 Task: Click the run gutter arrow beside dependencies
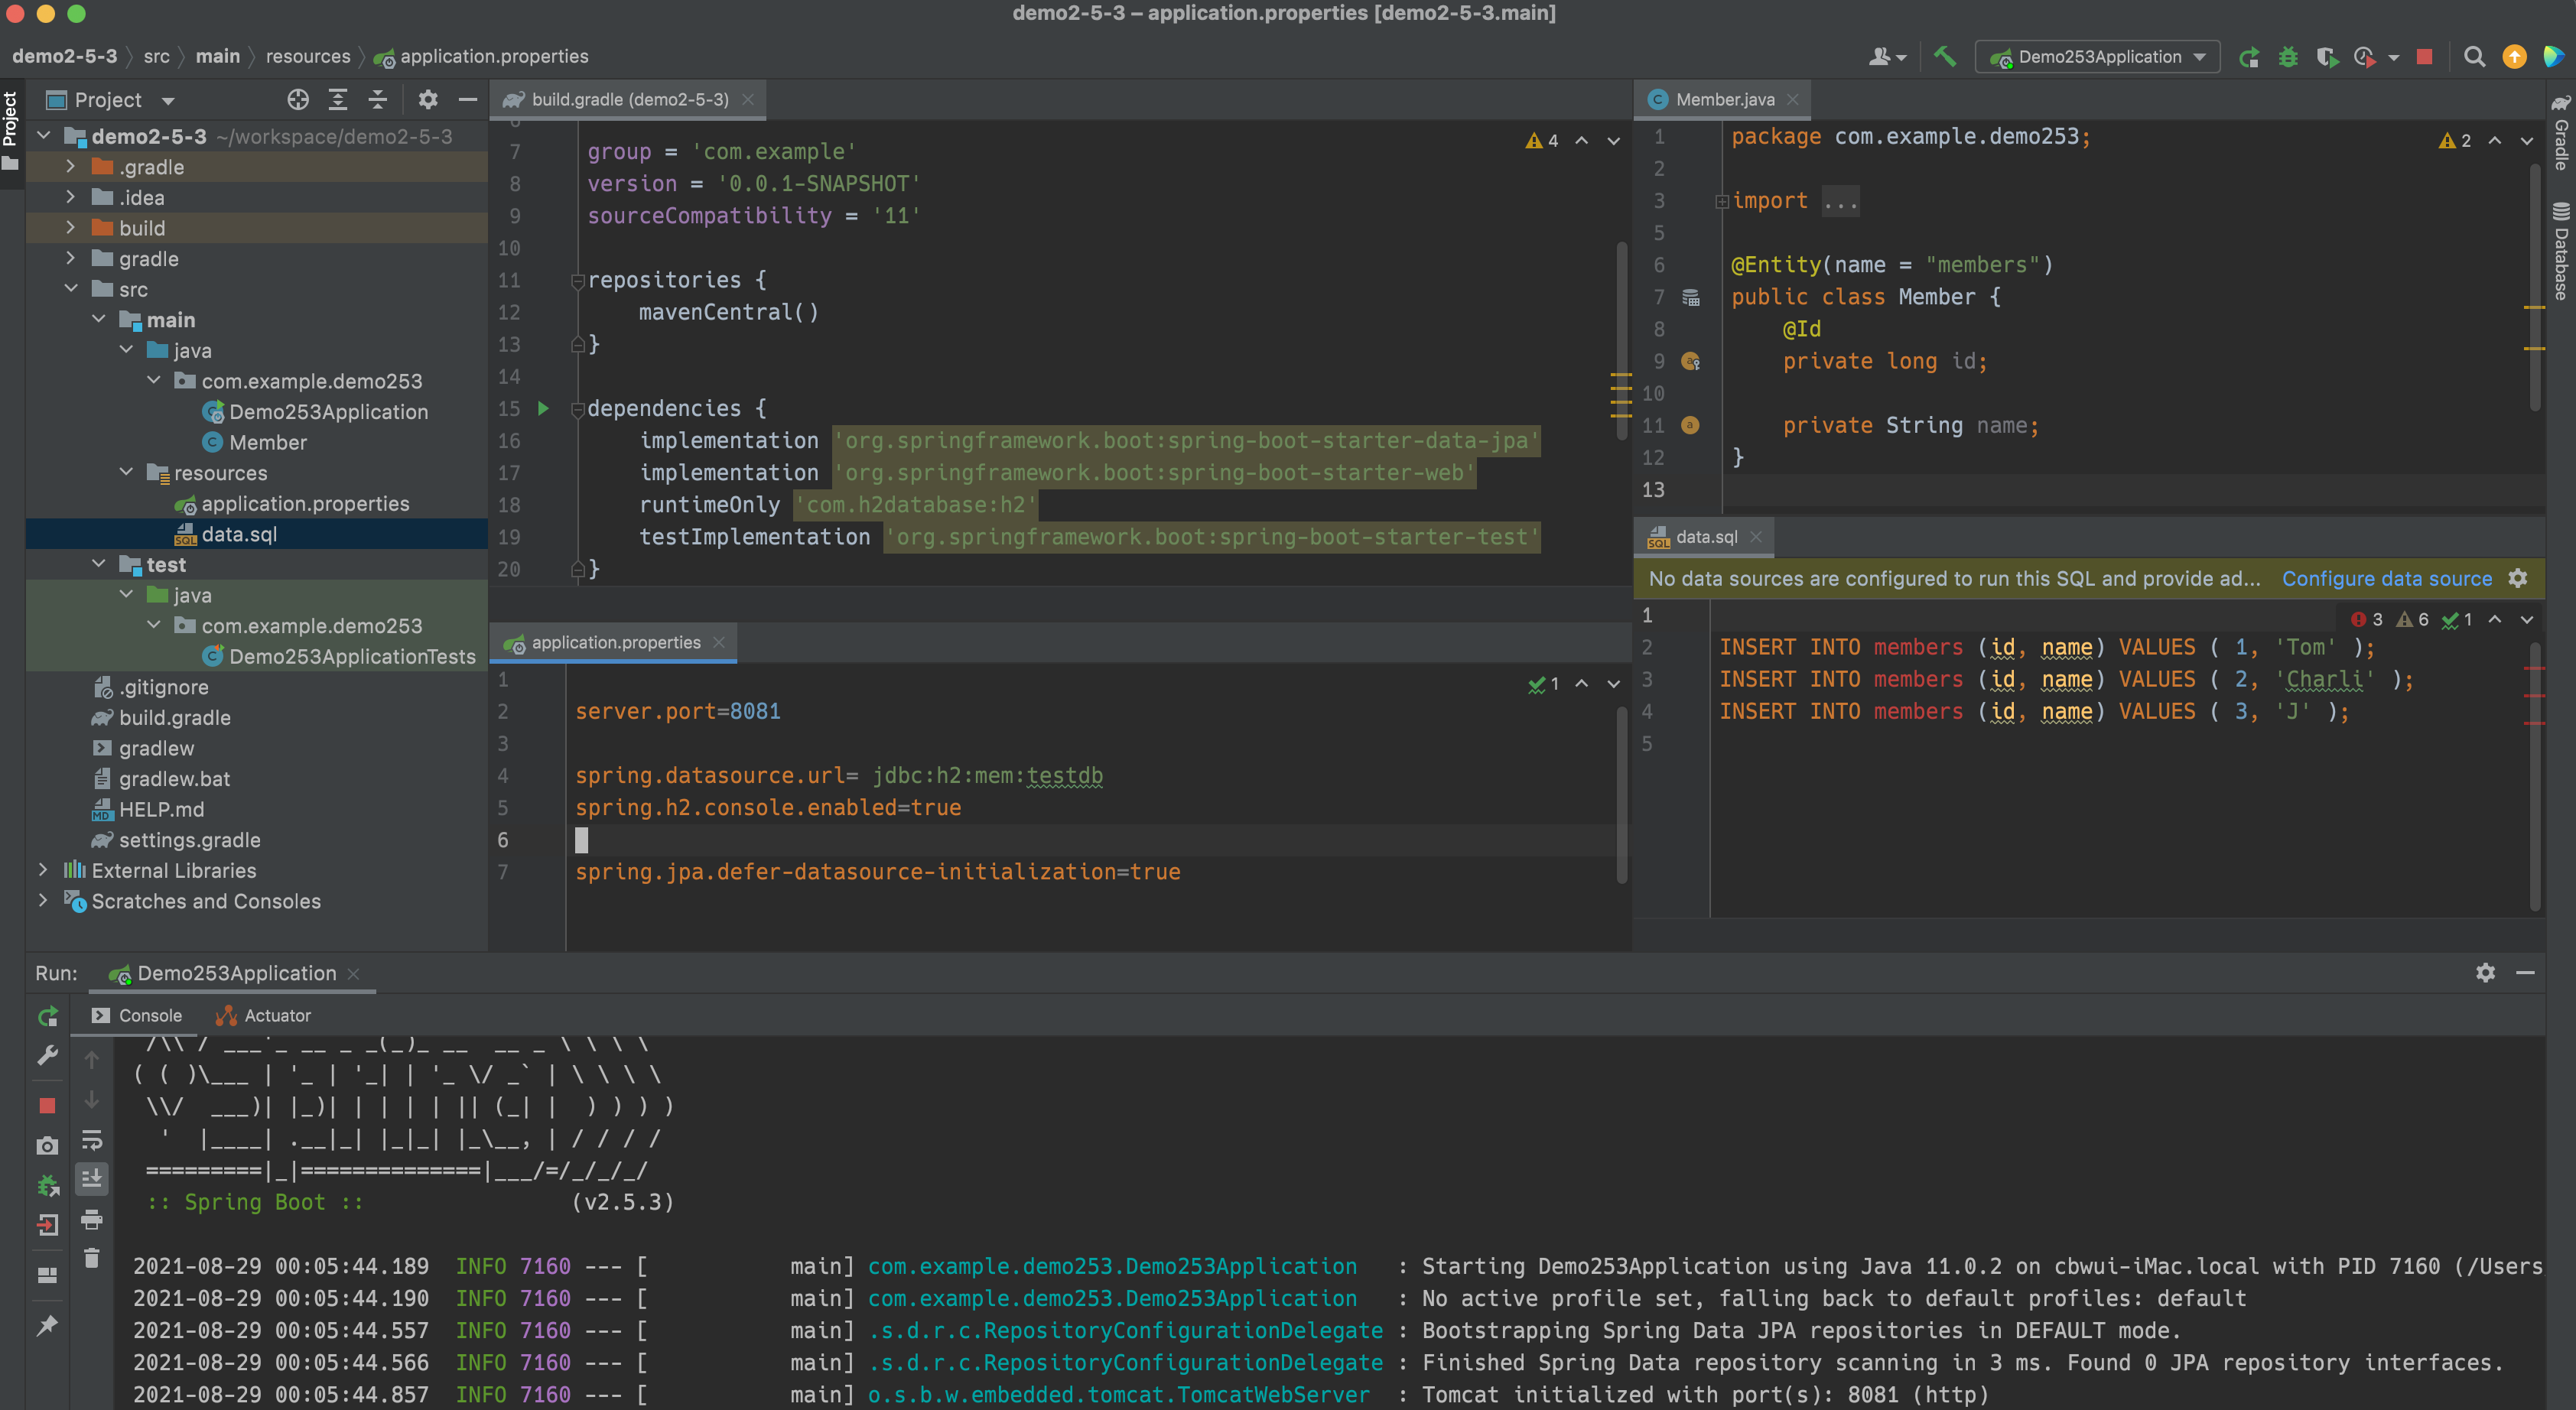coord(543,408)
